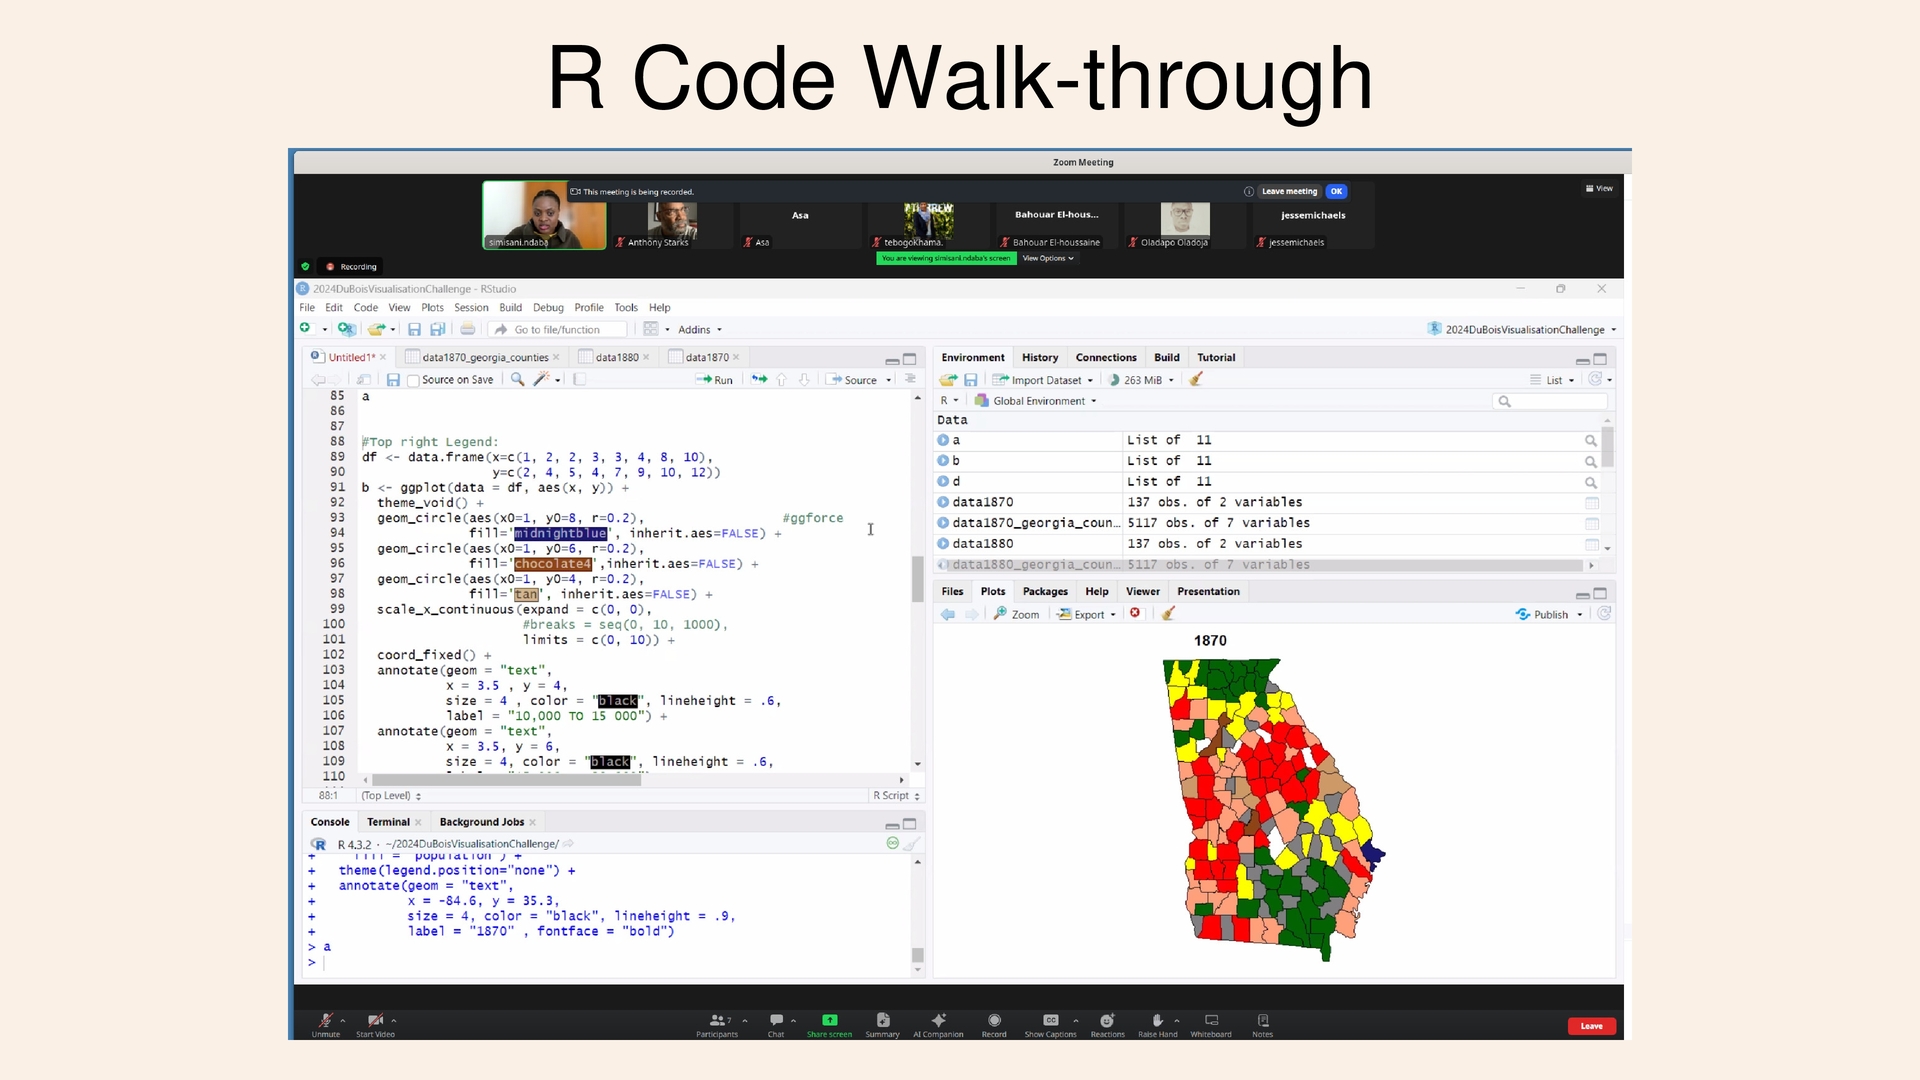Viewport: 1920px width, 1080px height.
Task: Open the List view mode dropdown
Action: pyautogui.click(x=1552, y=380)
